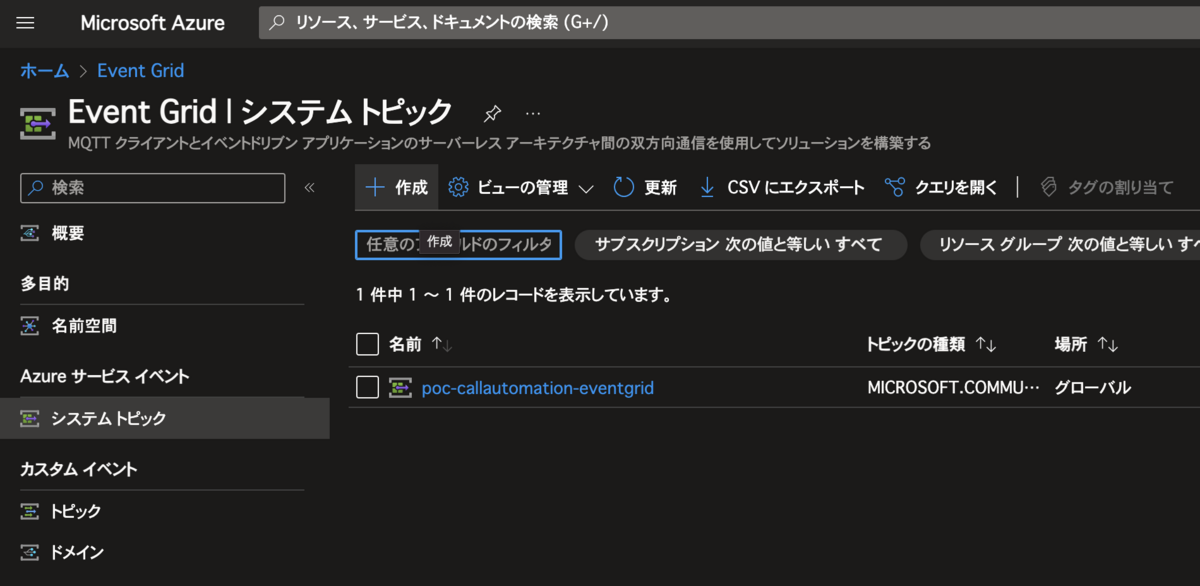Viewport: 1200px width, 586px height.
Task: Click タグの割り当て in the toolbar
Action: pyautogui.click(x=1106, y=187)
